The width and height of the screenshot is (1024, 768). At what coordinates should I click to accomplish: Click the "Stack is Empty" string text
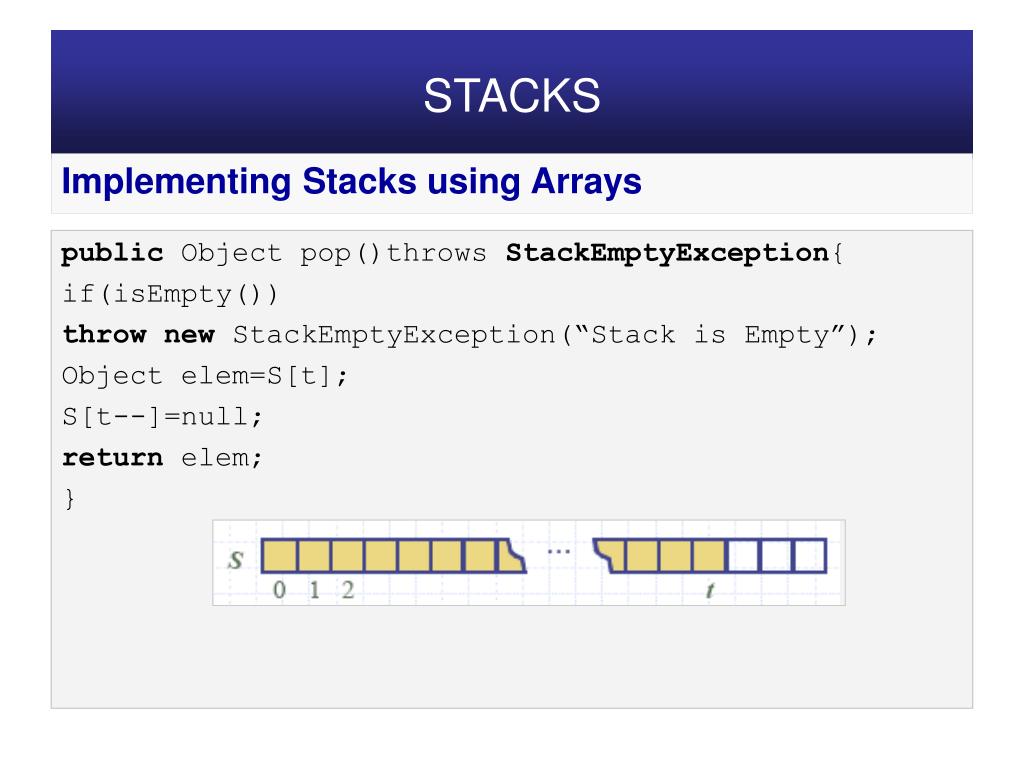711,335
